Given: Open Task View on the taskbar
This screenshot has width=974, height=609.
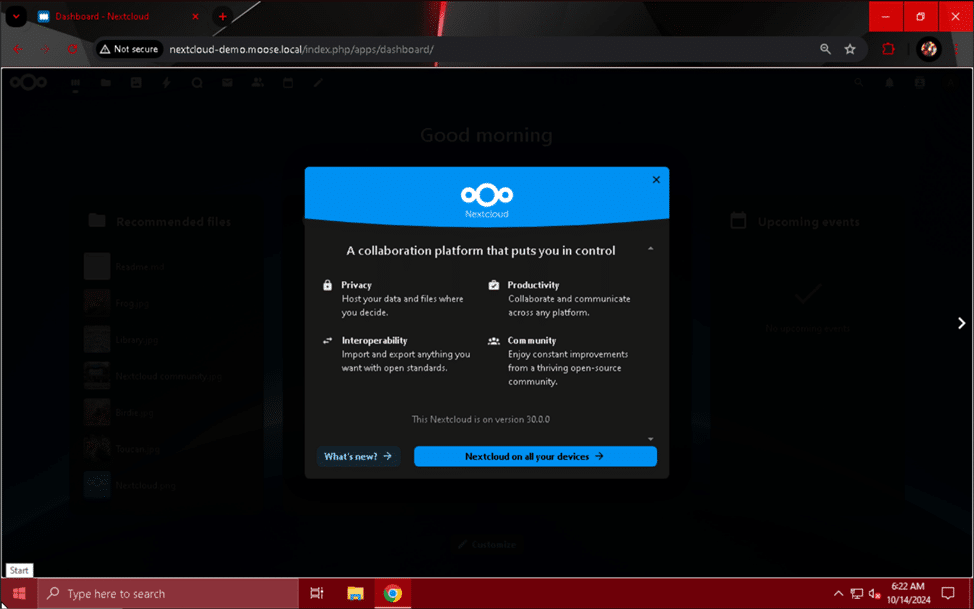Looking at the screenshot, I should pyautogui.click(x=317, y=593).
